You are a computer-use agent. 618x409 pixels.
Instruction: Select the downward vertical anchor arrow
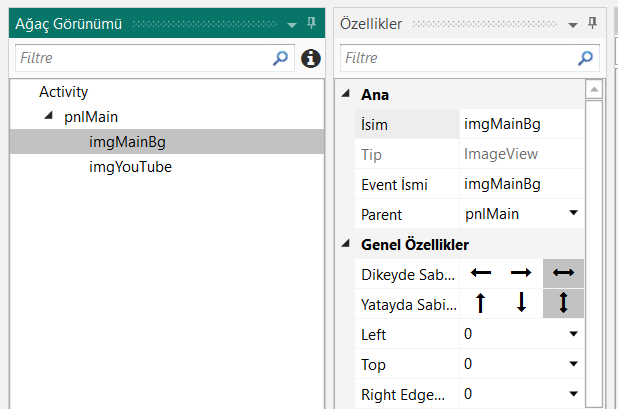point(521,303)
